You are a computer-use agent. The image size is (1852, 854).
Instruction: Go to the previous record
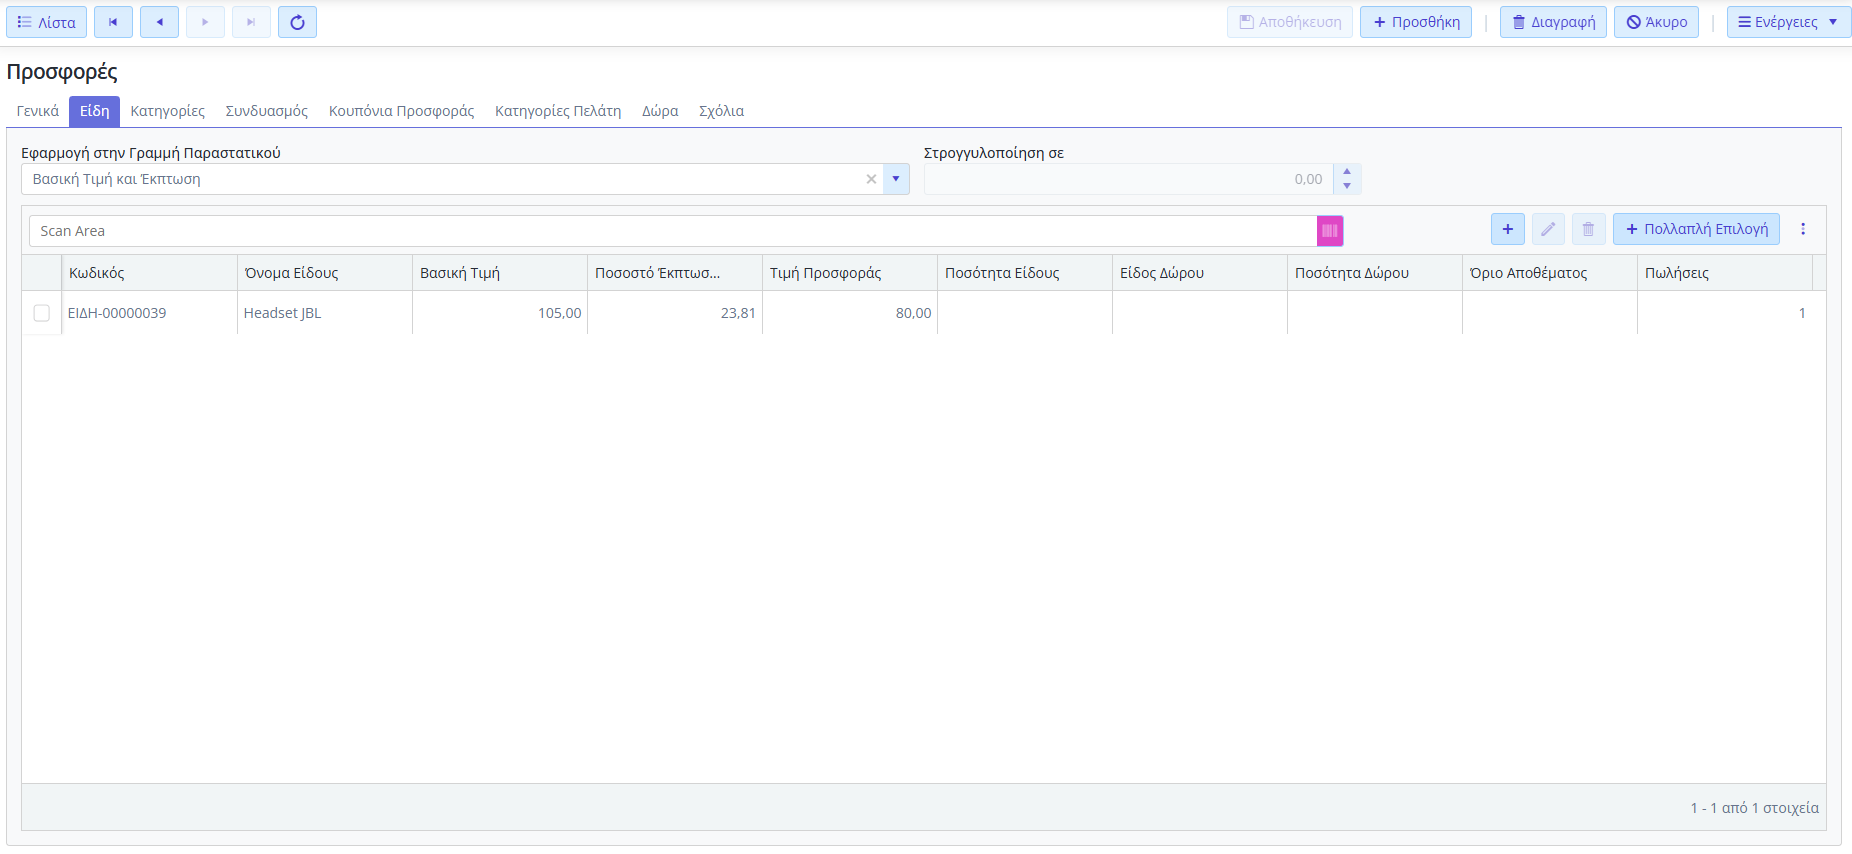[x=159, y=22]
